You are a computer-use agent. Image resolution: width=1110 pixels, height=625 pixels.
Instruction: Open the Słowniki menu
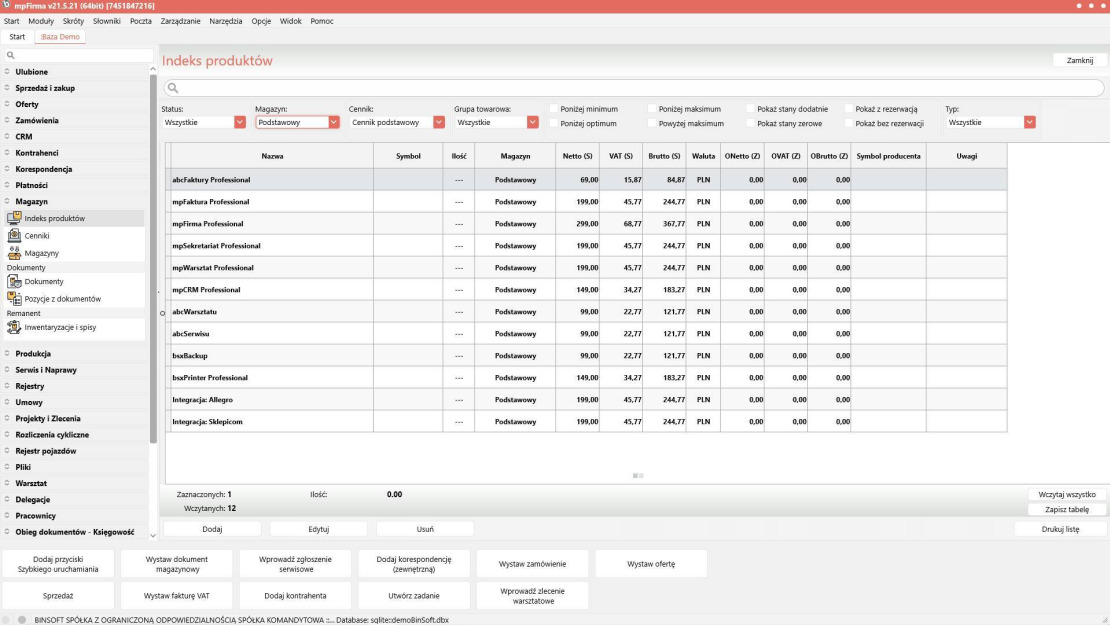107,21
